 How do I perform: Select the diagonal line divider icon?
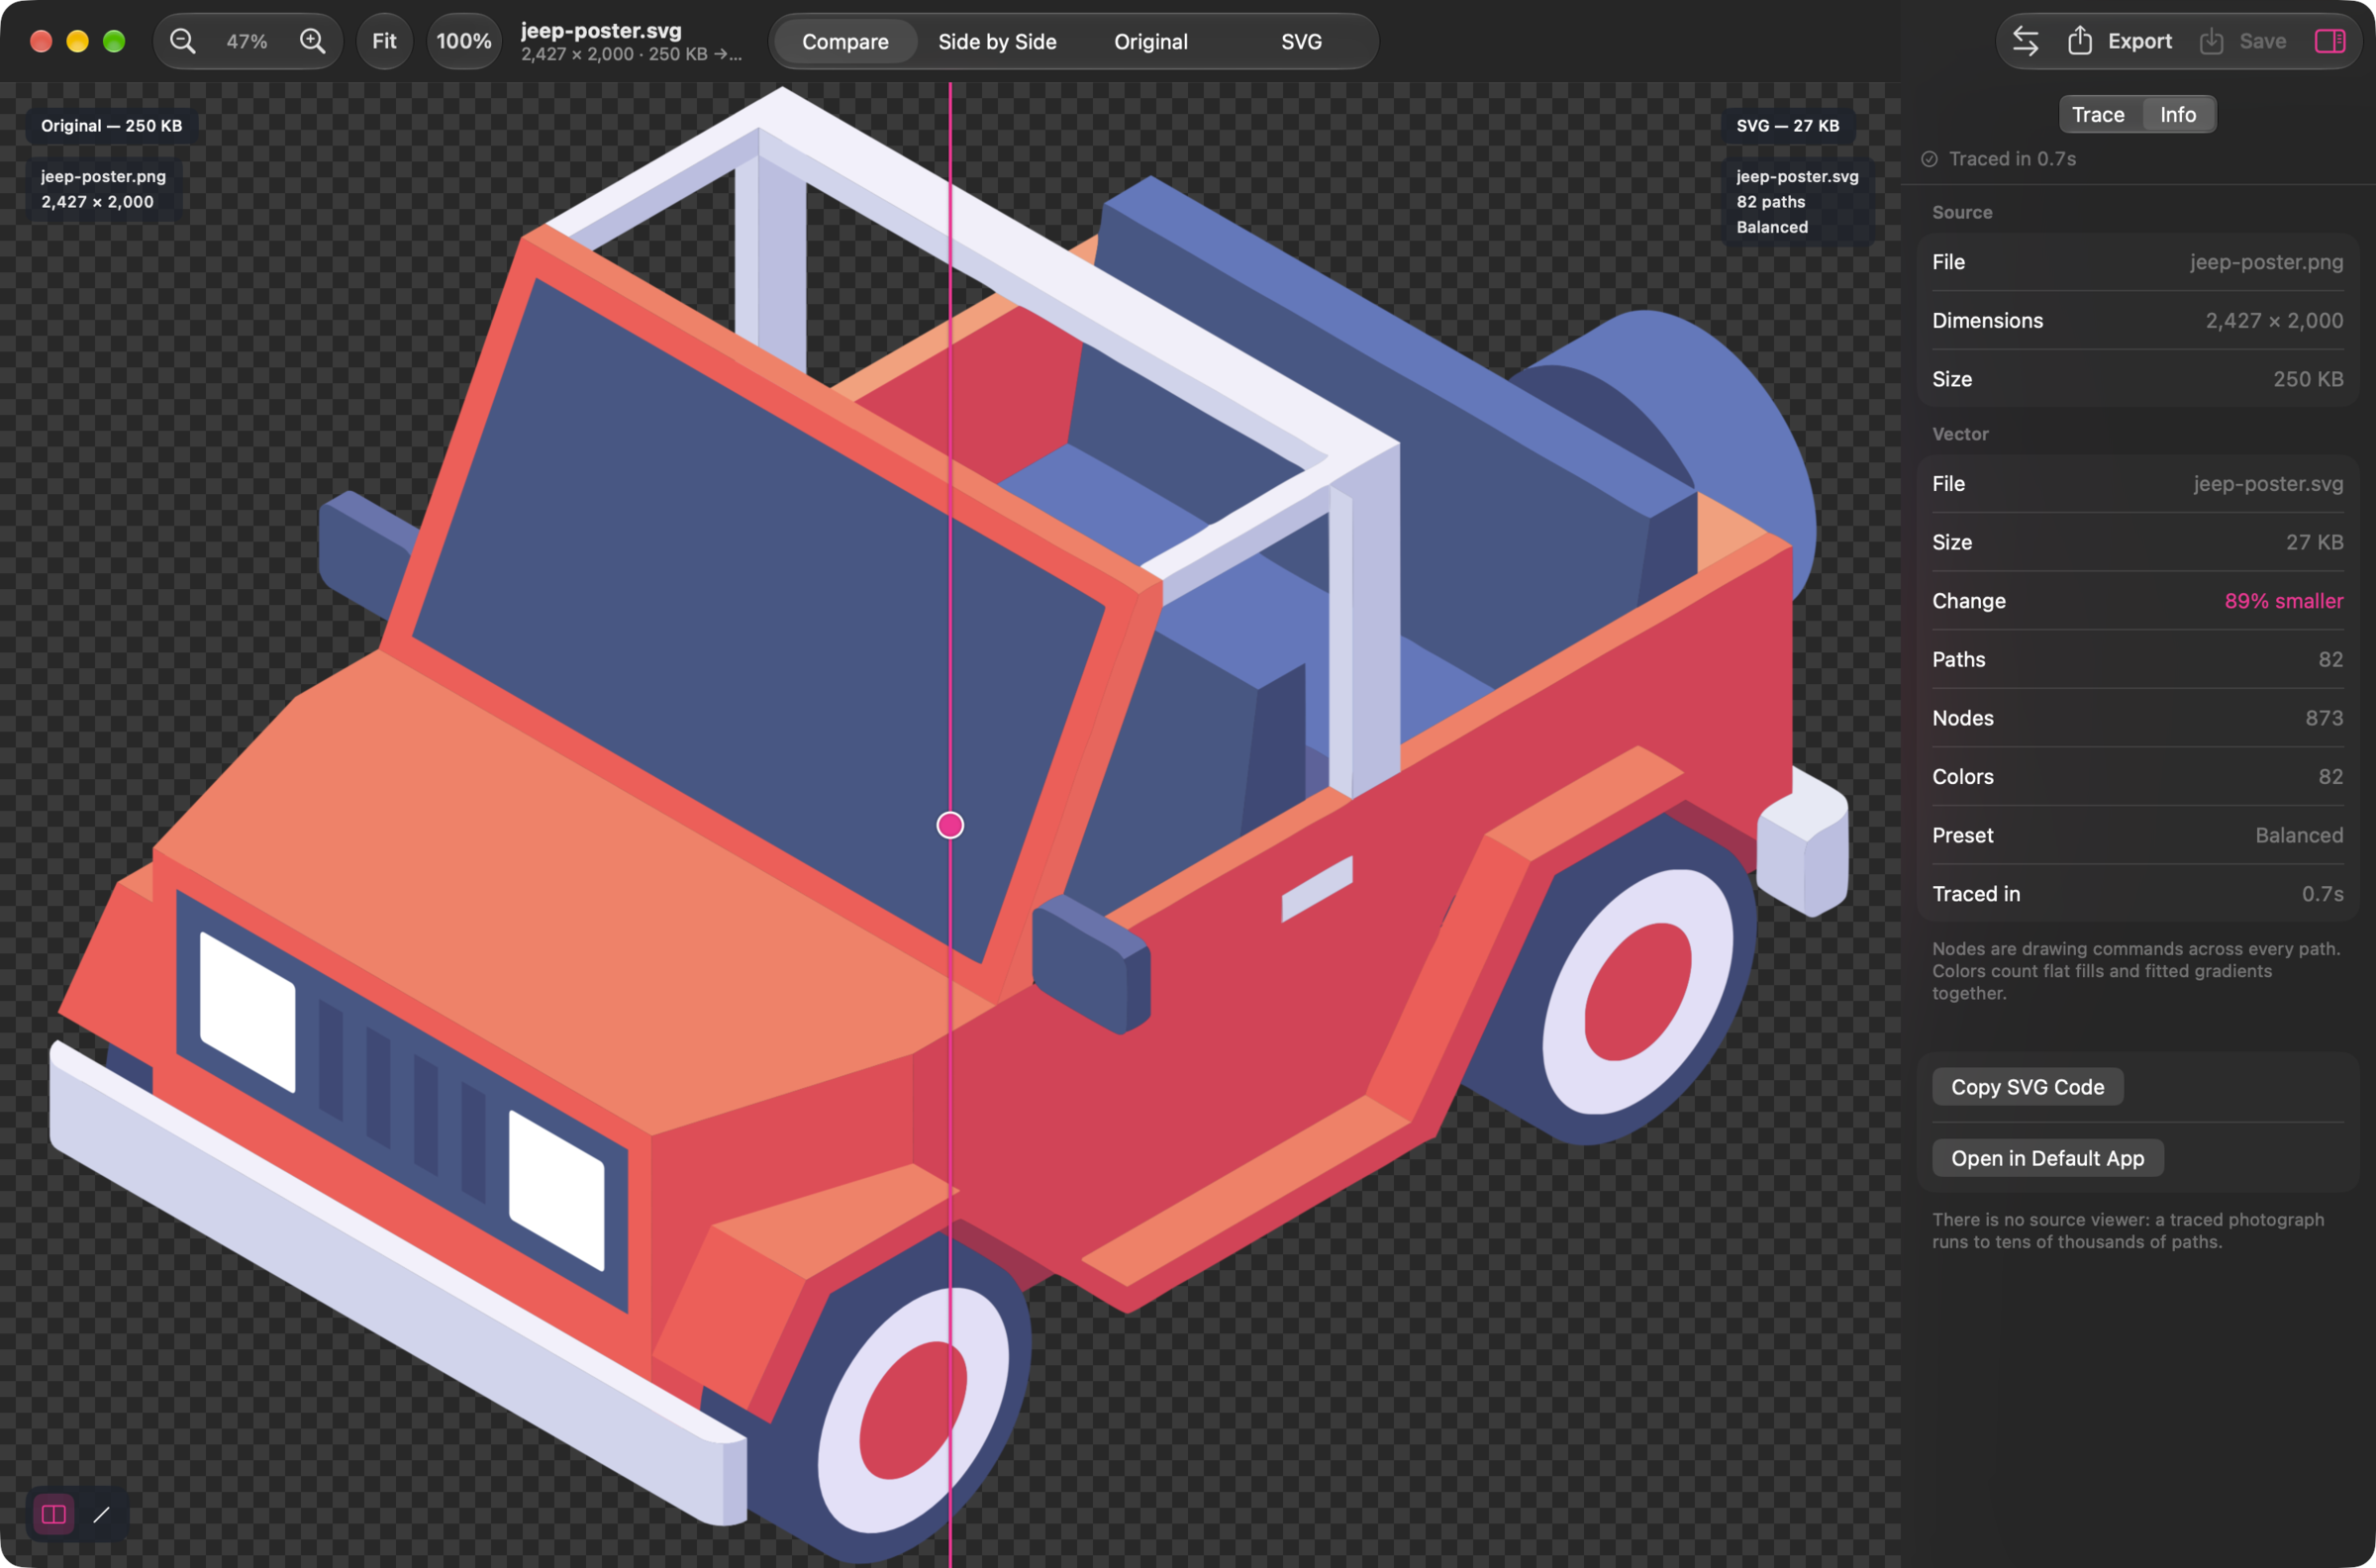pos(101,1514)
